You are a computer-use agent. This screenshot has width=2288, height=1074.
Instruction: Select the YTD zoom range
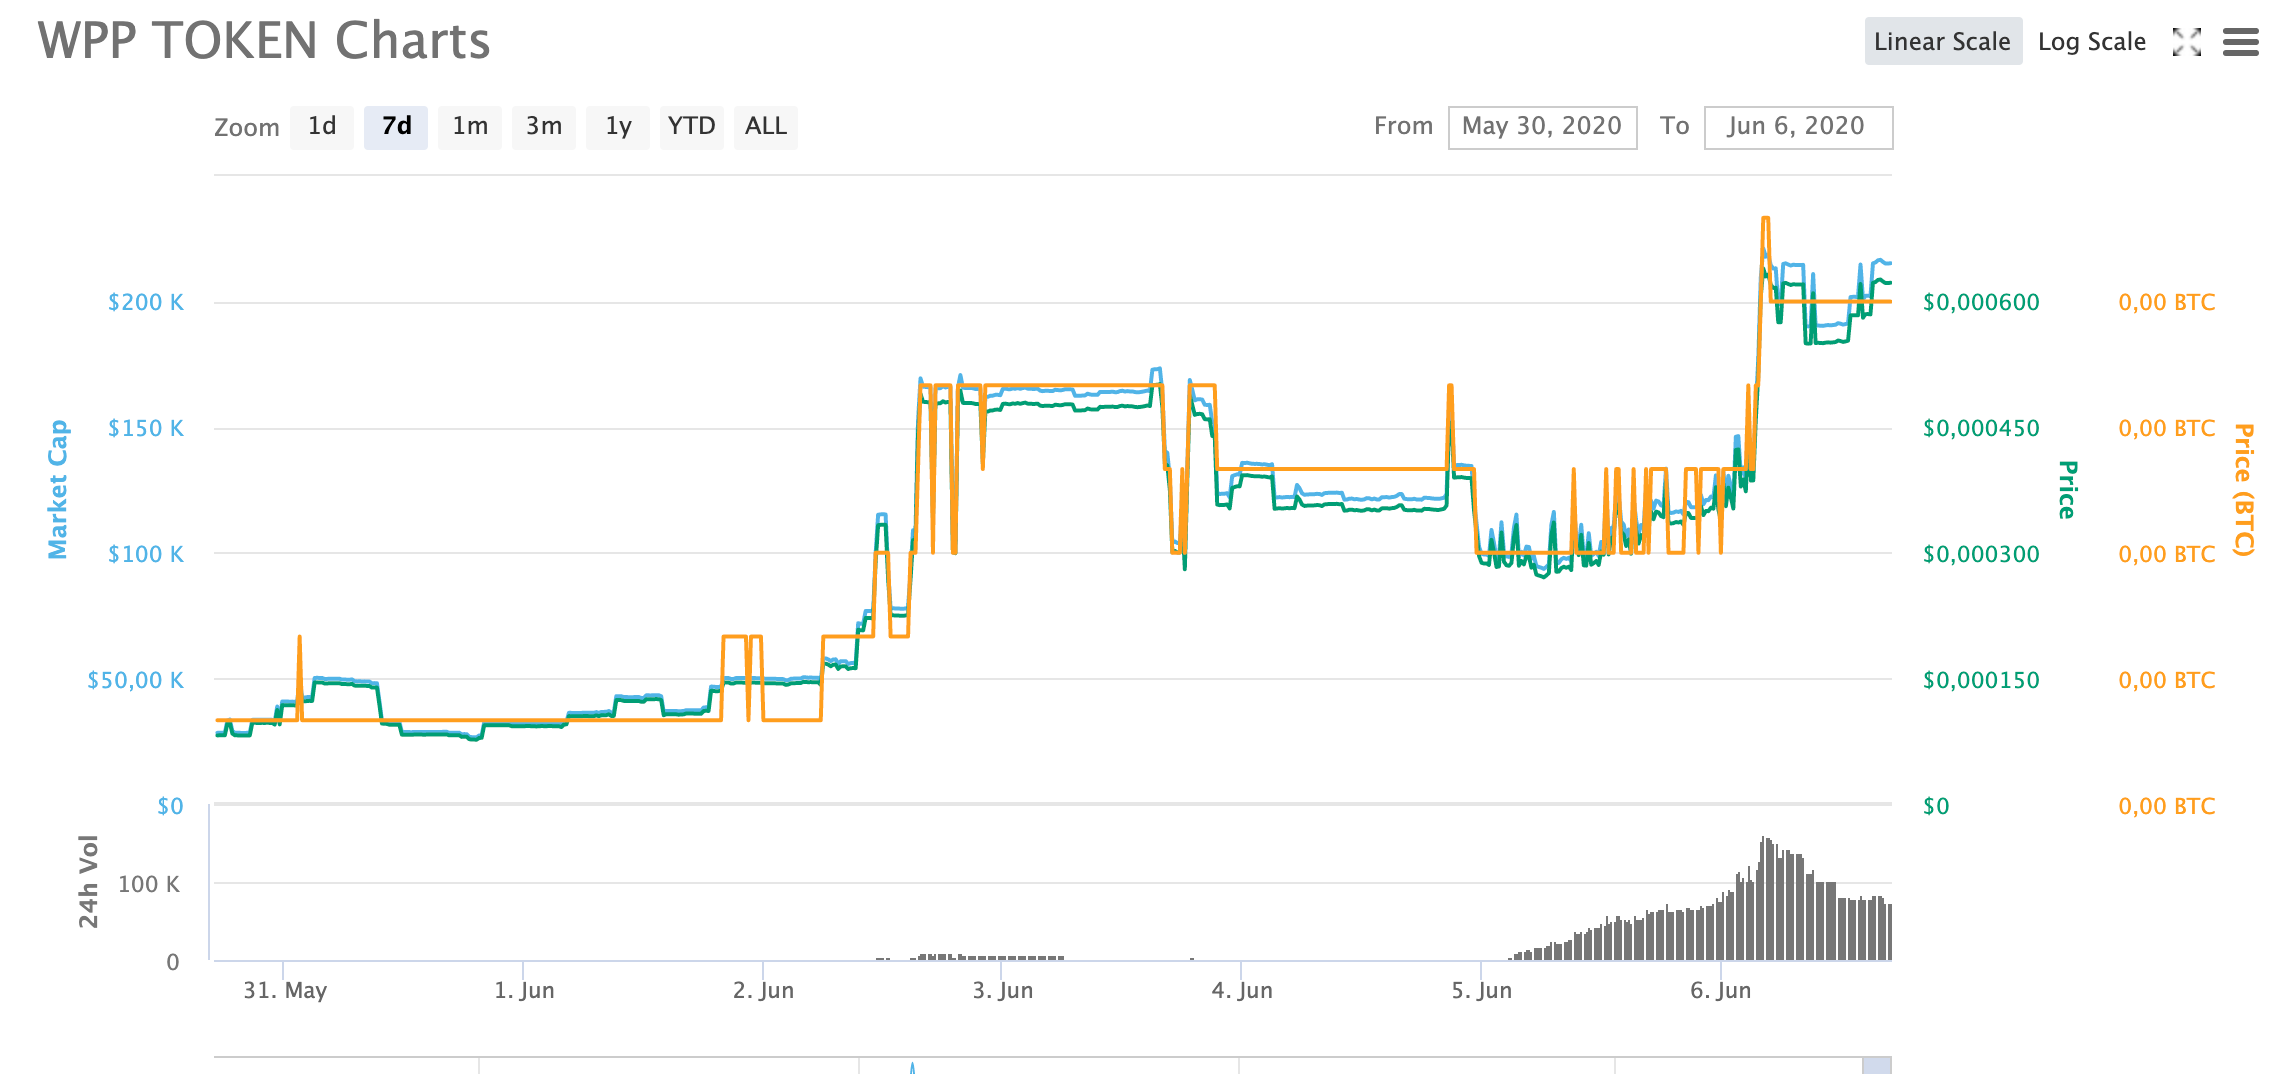[692, 127]
